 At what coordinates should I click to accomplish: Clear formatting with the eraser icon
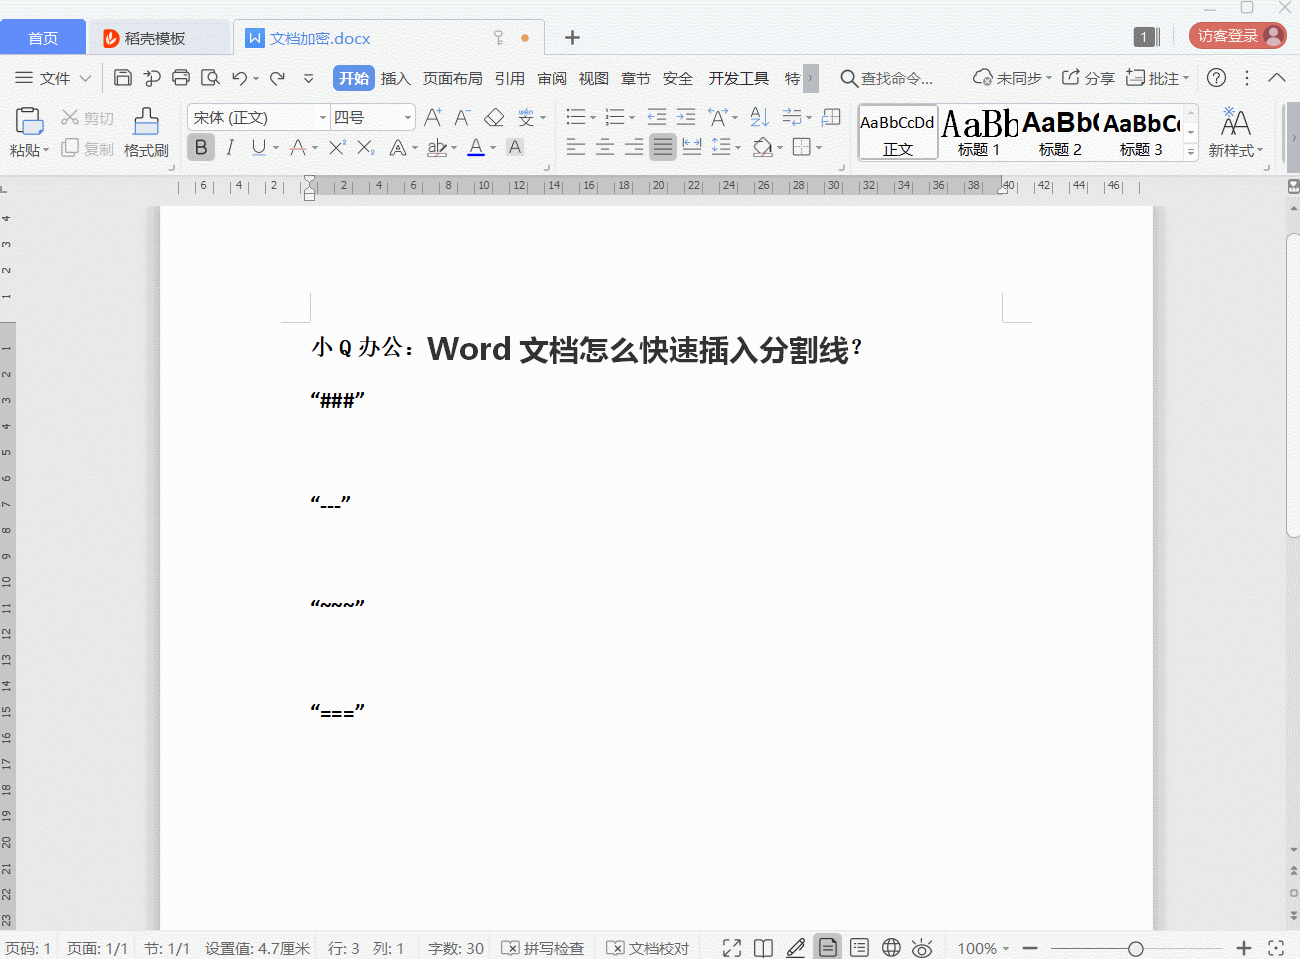(494, 118)
